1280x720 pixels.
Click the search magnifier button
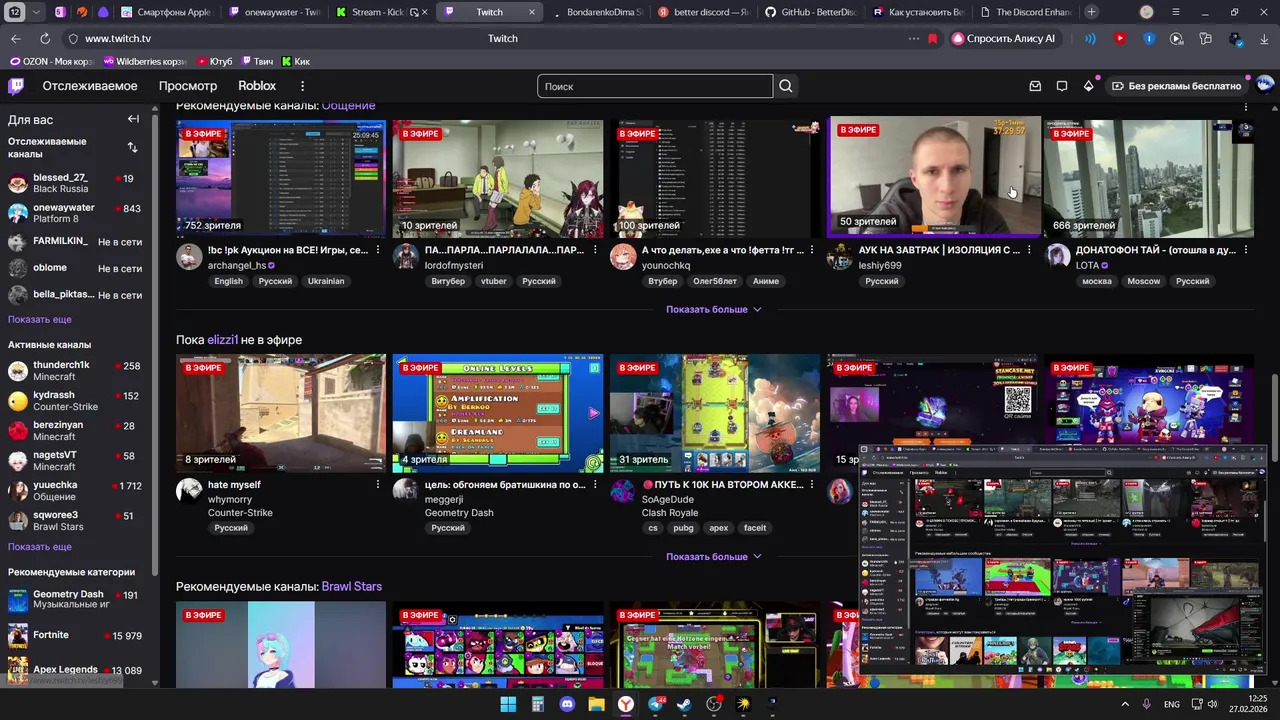coord(786,86)
